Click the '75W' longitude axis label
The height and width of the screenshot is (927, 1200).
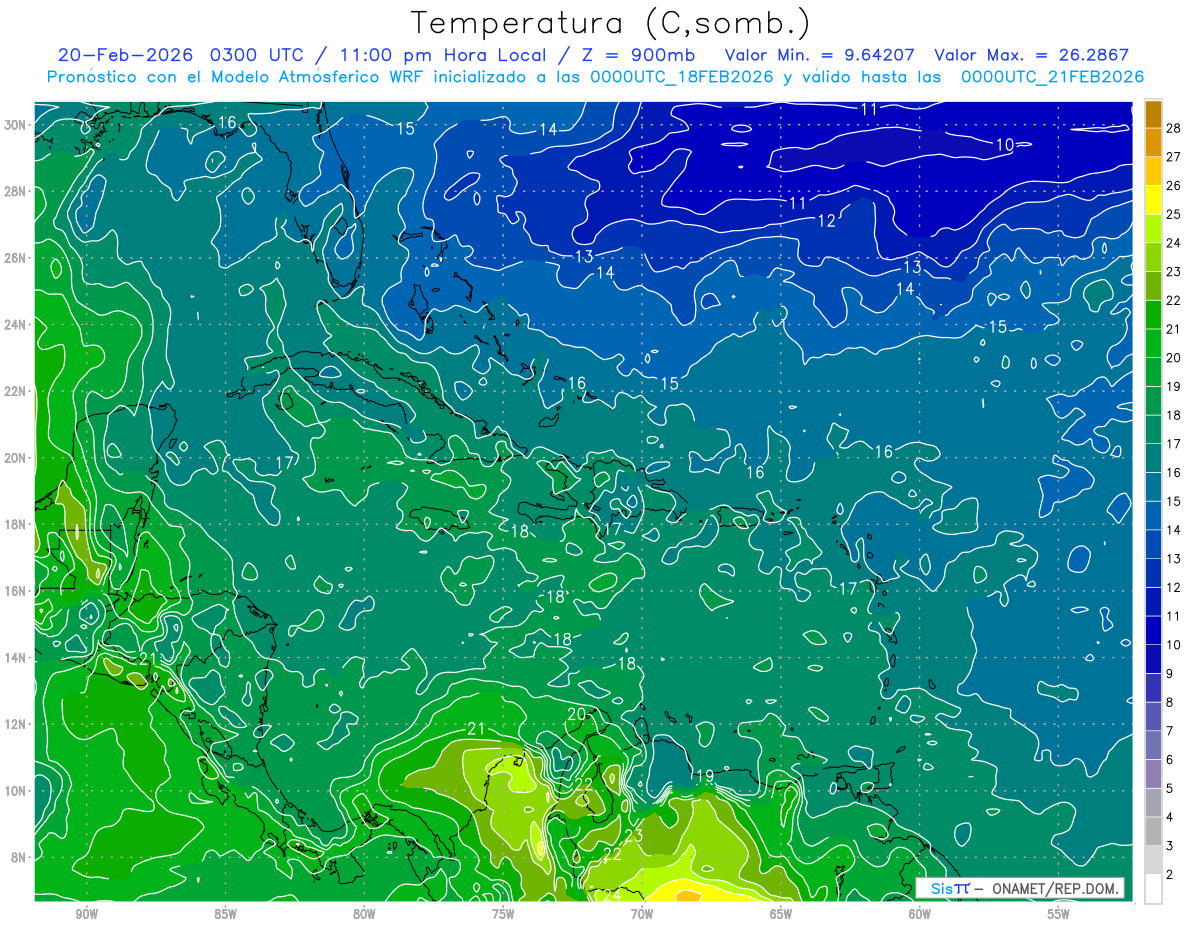[x=503, y=915]
